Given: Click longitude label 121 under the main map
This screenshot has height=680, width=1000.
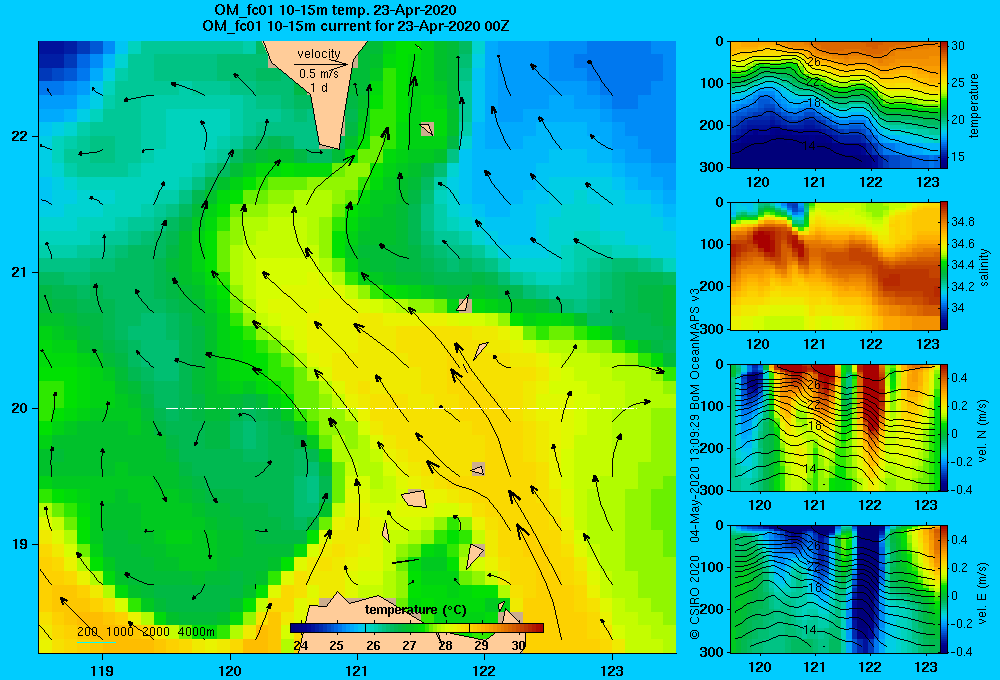Looking at the screenshot, I should point(357,670).
